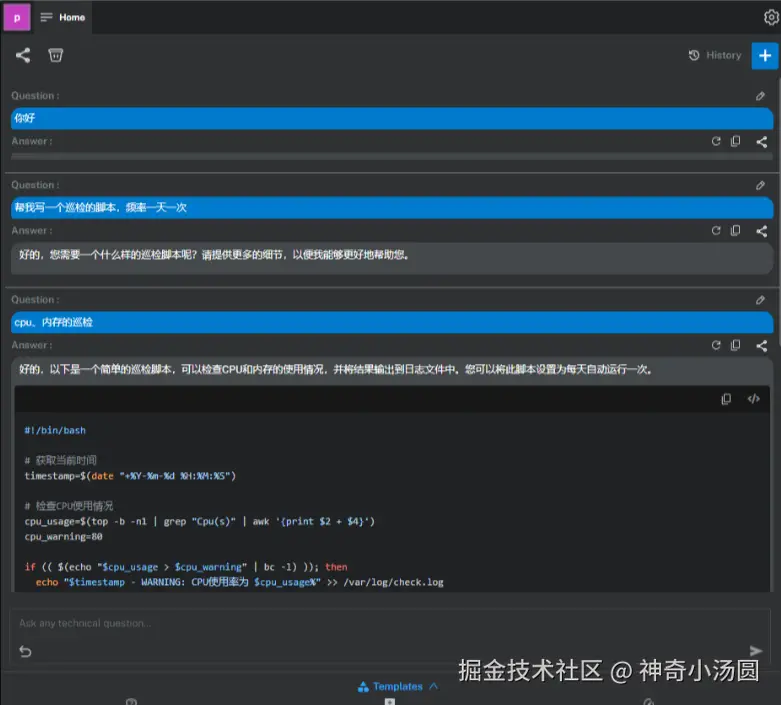Click the if echo $cpu_usage code line

[x=186, y=567]
